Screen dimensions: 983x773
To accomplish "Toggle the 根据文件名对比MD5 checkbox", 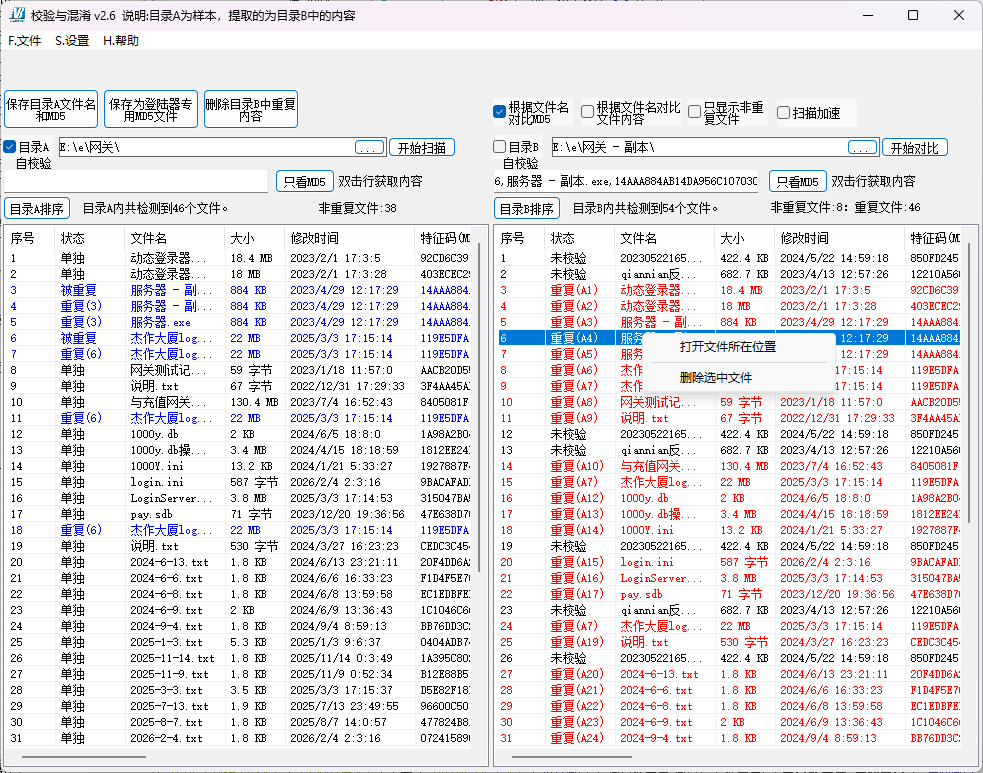I will (500, 111).
